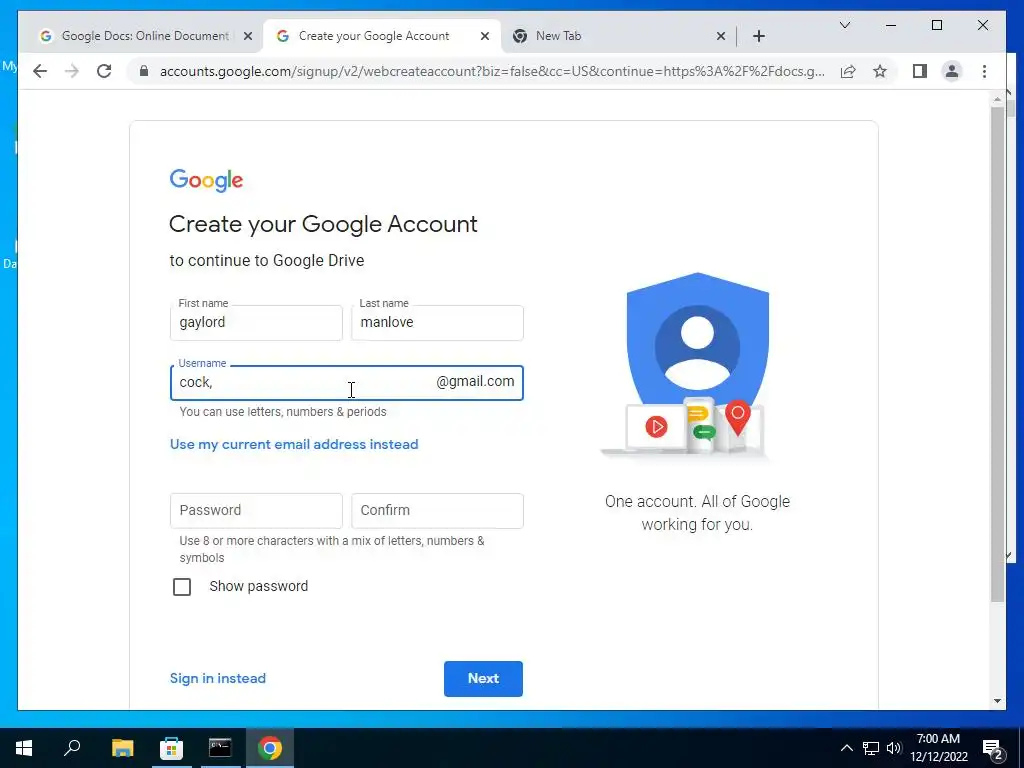
Task: Click the volume speaker tray icon
Action: tap(894, 748)
